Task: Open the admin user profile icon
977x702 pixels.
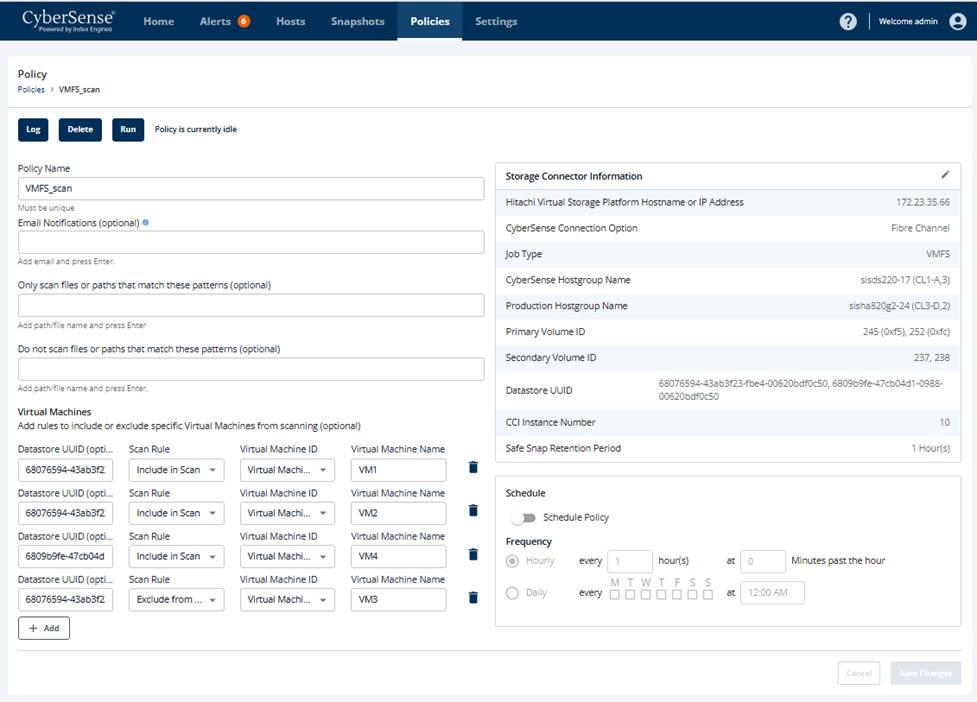Action: (x=958, y=22)
